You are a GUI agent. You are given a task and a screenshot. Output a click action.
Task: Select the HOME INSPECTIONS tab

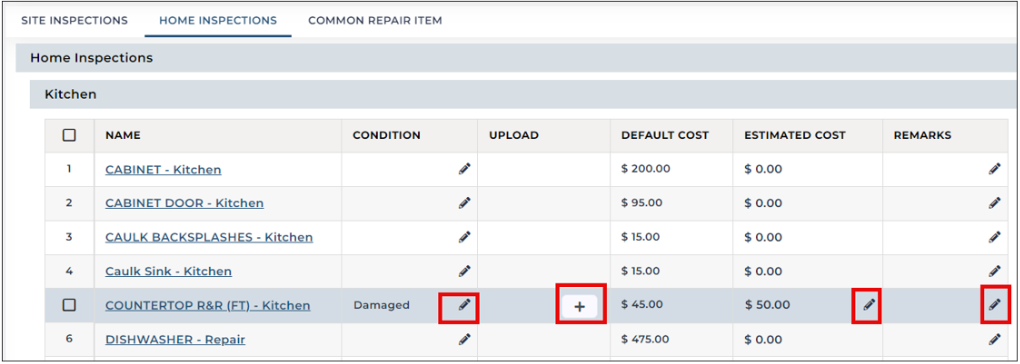pyautogui.click(x=218, y=20)
